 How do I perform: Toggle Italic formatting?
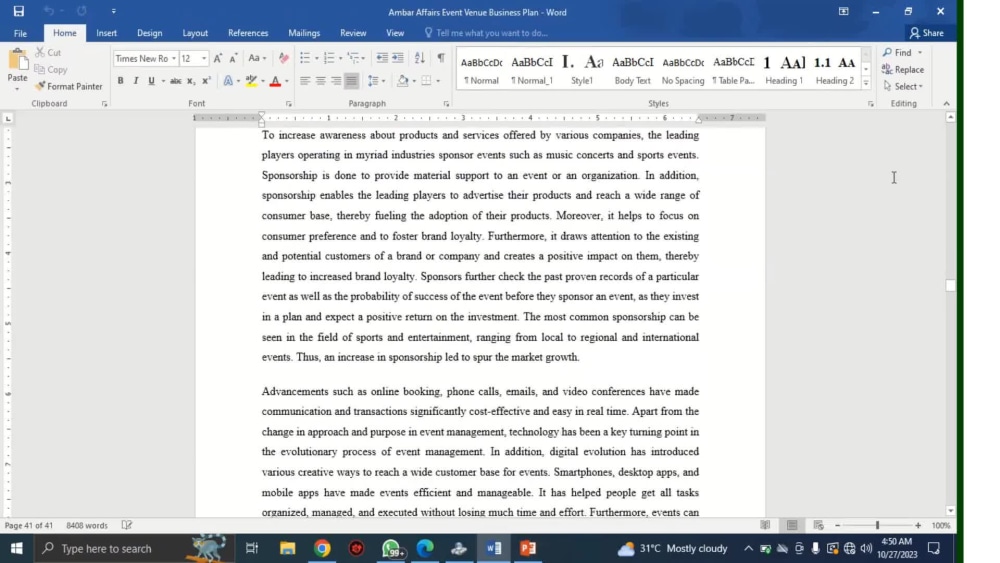136,81
